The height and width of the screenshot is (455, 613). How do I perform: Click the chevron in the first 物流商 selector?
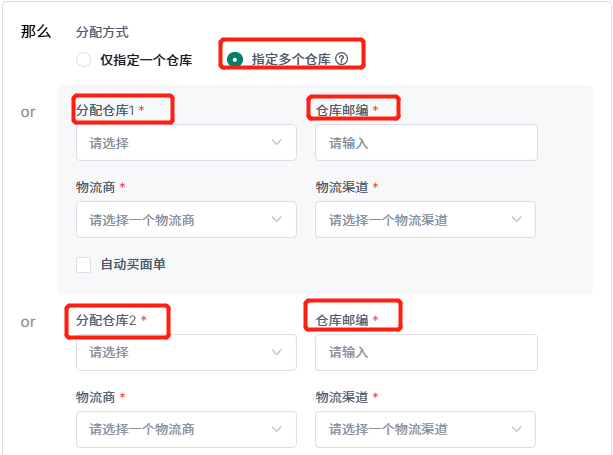point(277,219)
